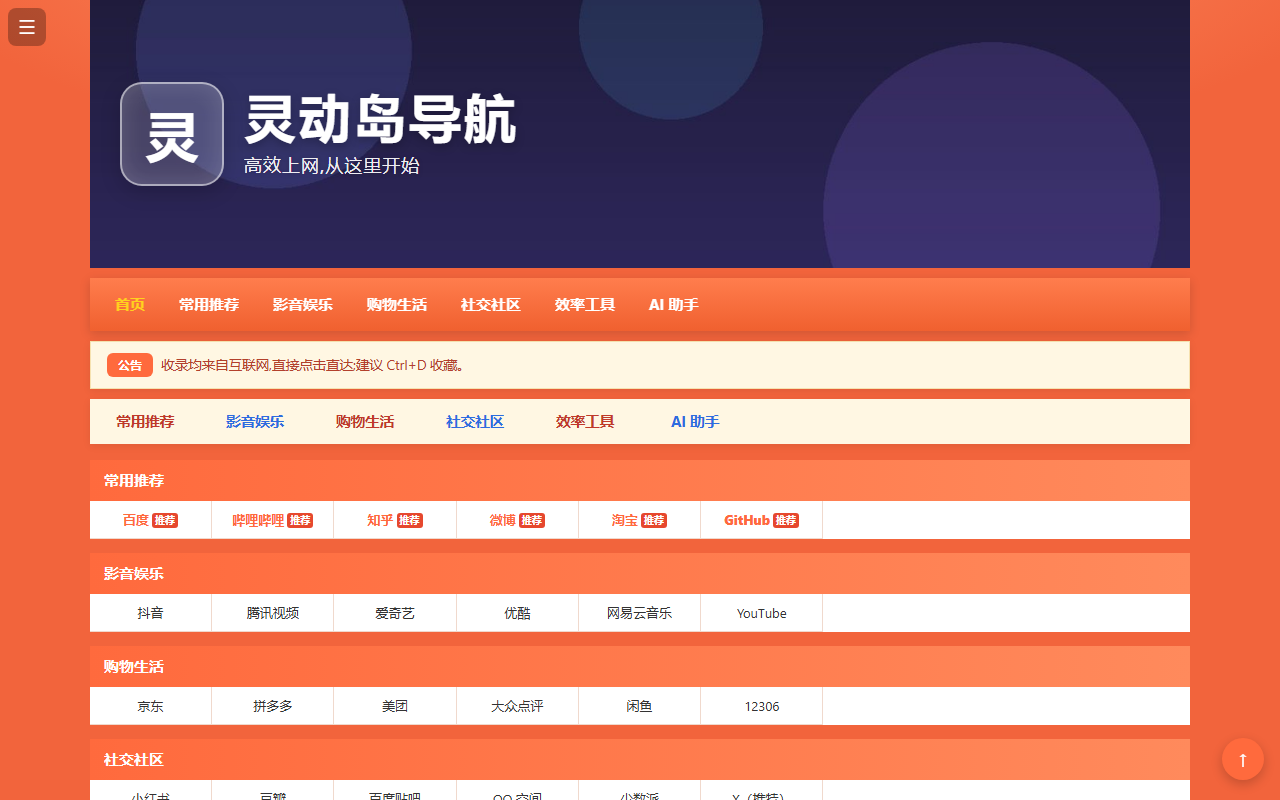Select AI 助手 in the orange navigation bar
This screenshot has width=1280, height=800.
674,304
